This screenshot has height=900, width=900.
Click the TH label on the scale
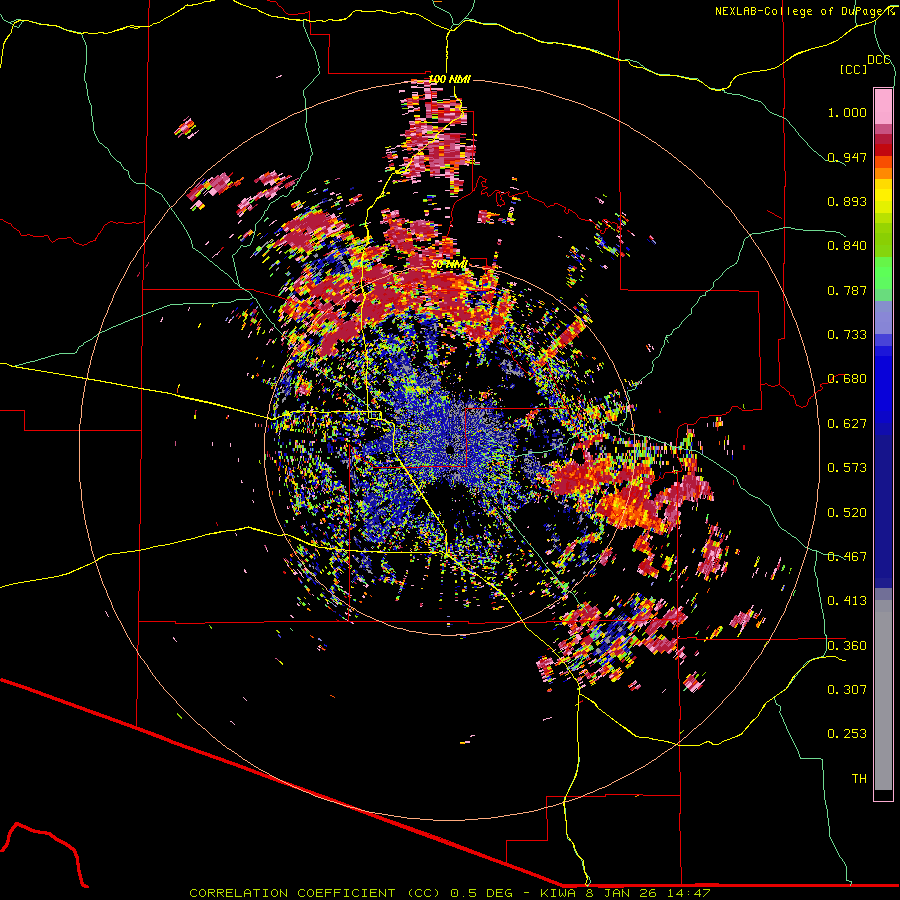point(859,779)
